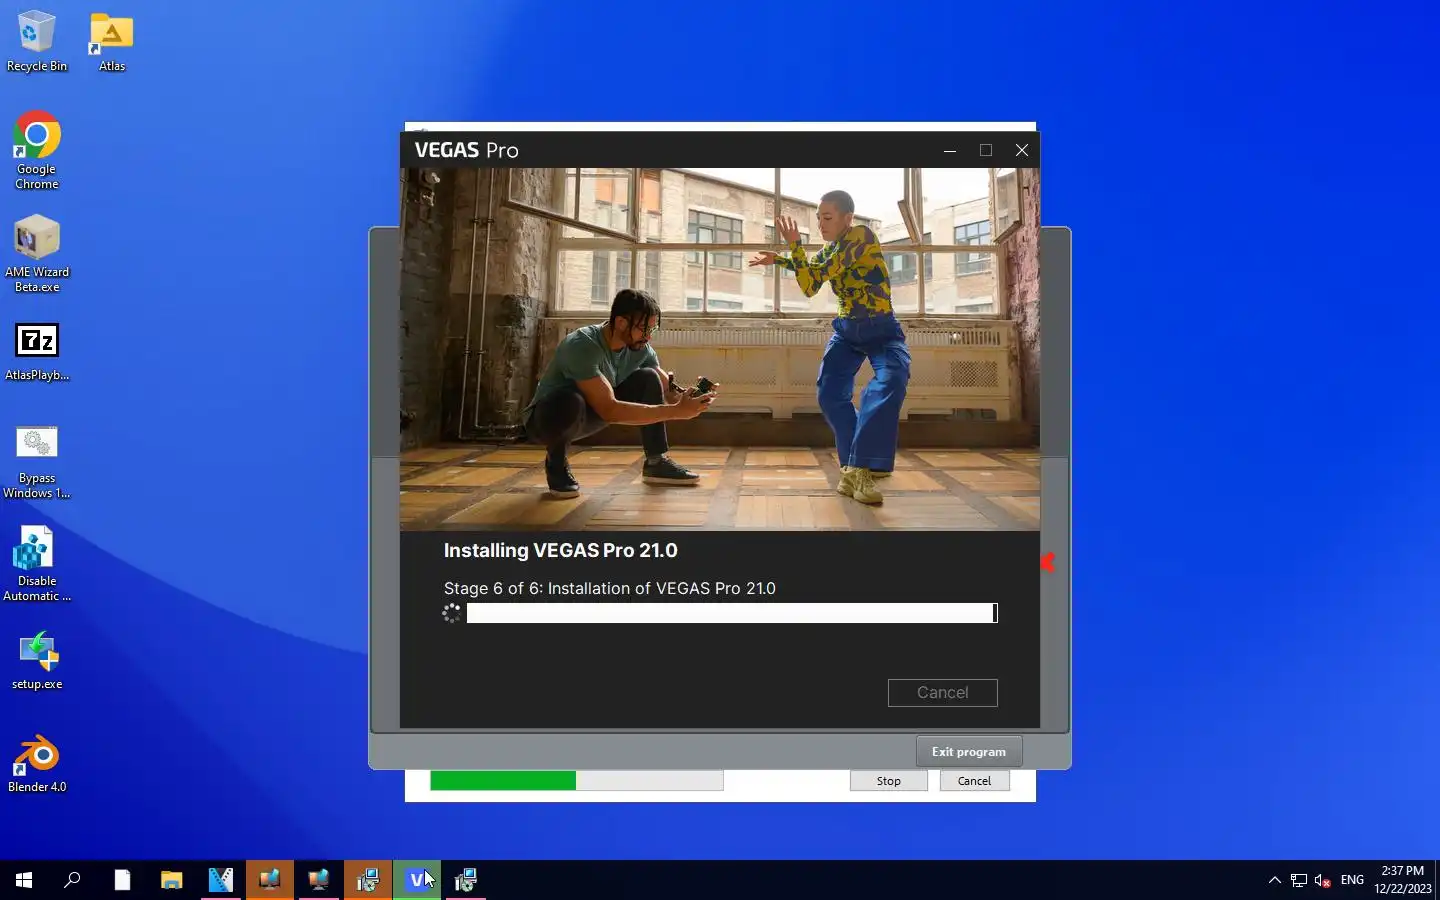Open the Recycle Bin desktop icon
1440x900 pixels.
[37, 41]
